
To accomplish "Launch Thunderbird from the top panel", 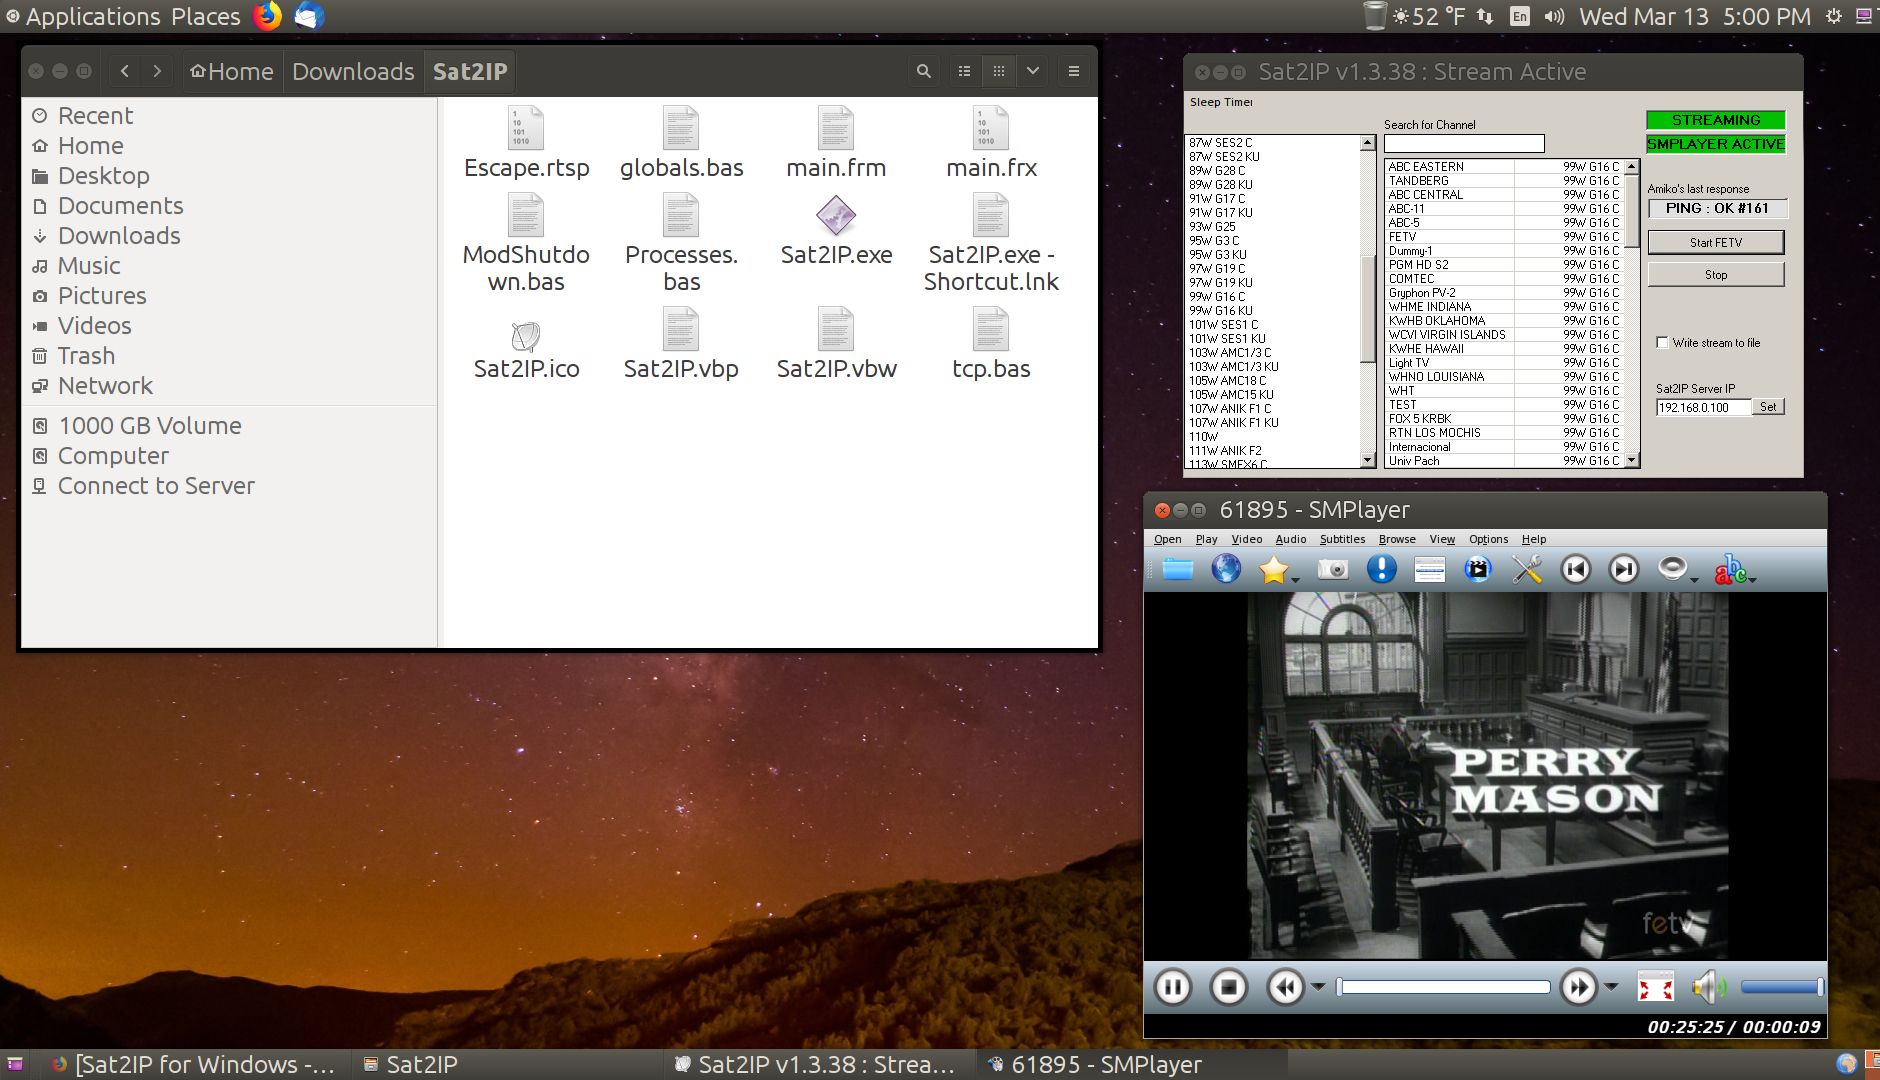I will [x=309, y=16].
